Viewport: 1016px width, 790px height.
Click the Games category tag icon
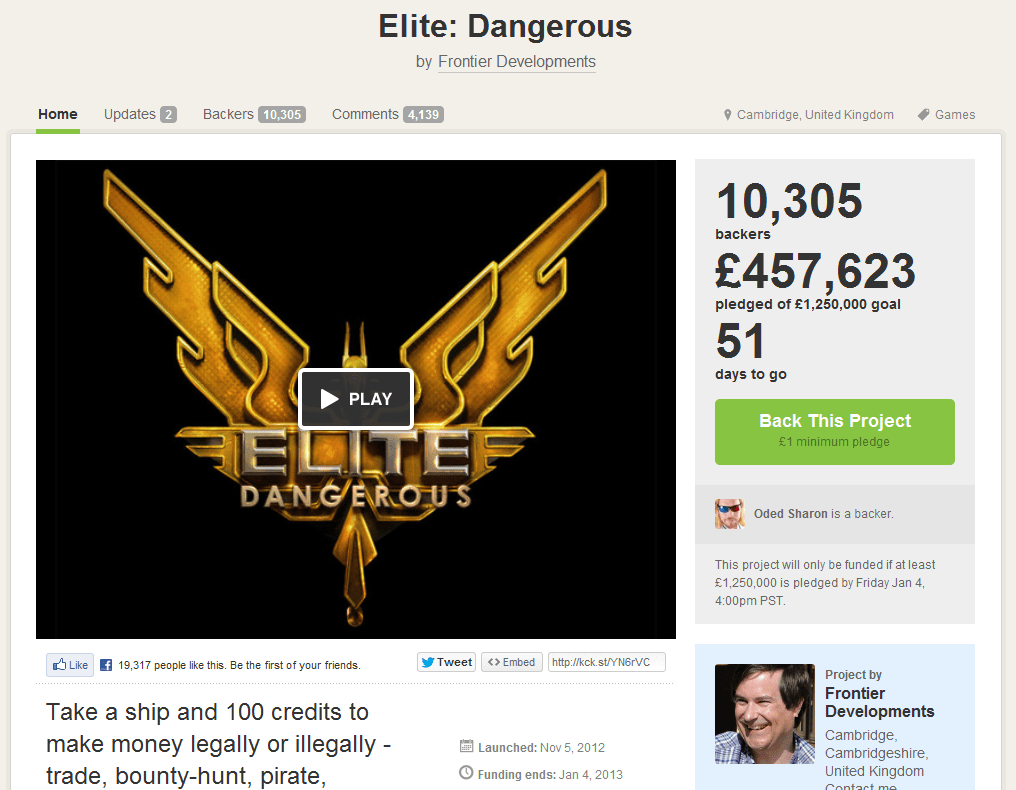coord(923,115)
